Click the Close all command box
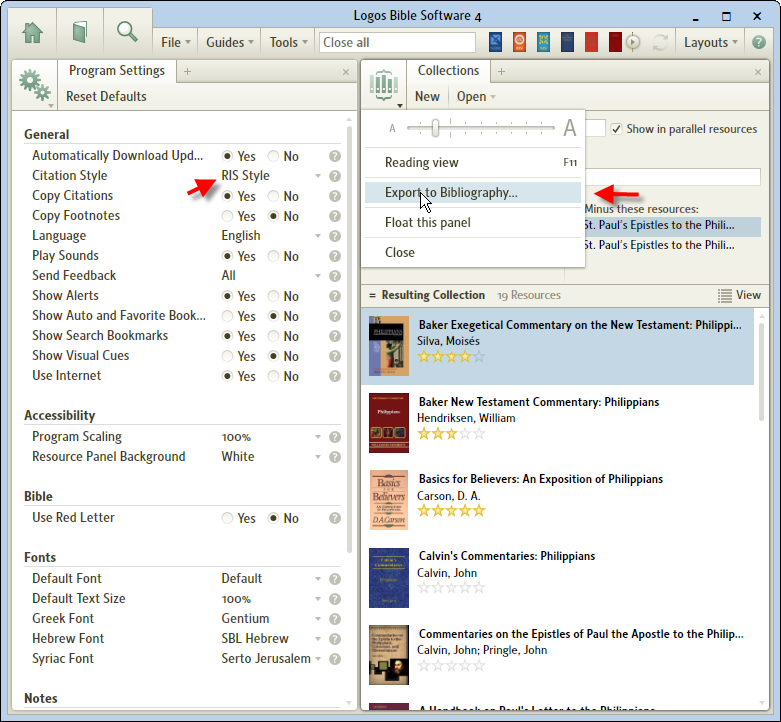The width and height of the screenshot is (781, 722). click(x=397, y=42)
